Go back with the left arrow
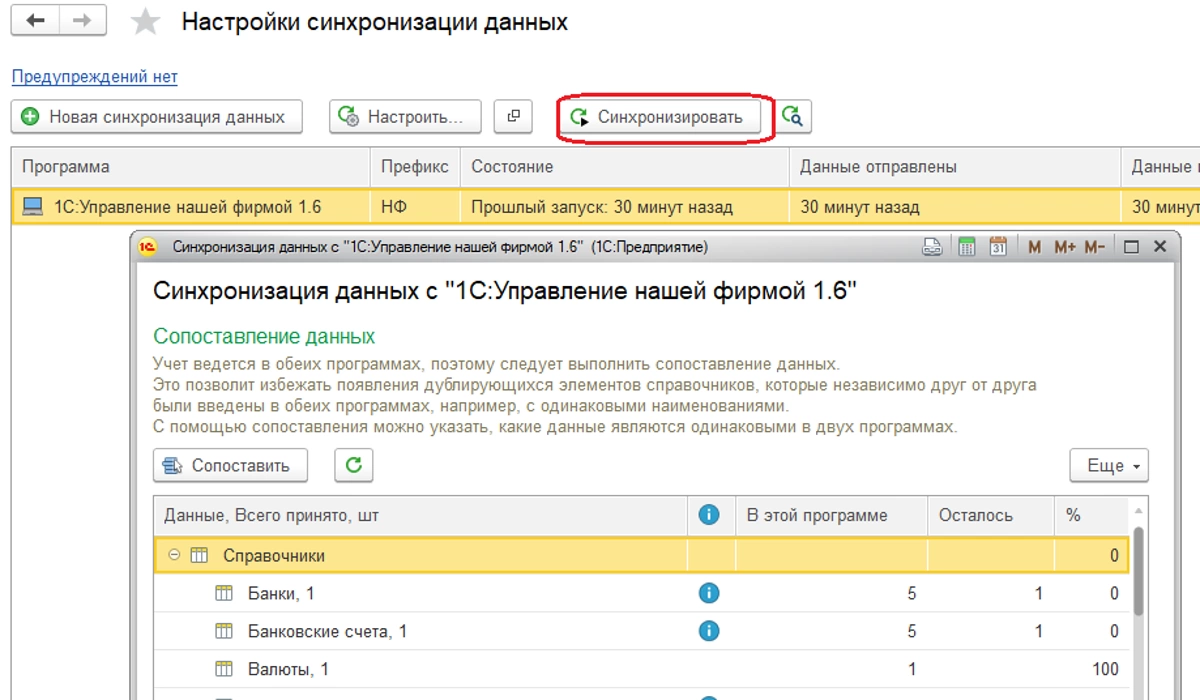The width and height of the screenshot is (1200, 700). click(x=36, y=21)
